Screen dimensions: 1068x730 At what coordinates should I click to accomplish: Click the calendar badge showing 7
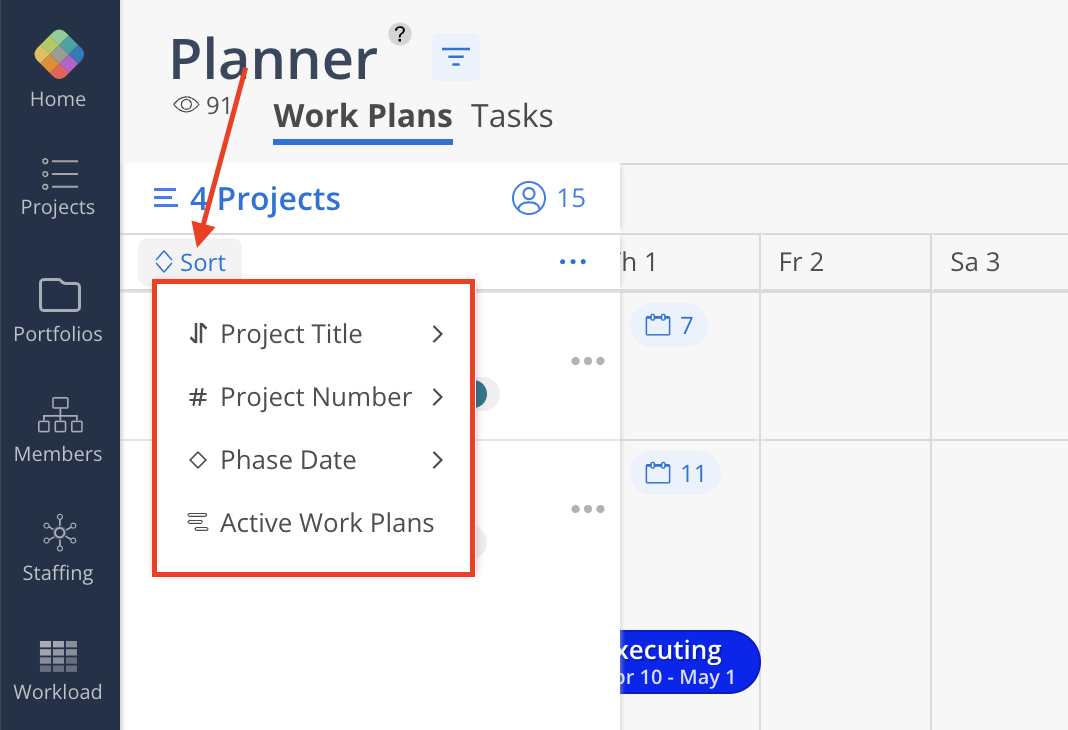pyautogui.click(x=669, y=326)
